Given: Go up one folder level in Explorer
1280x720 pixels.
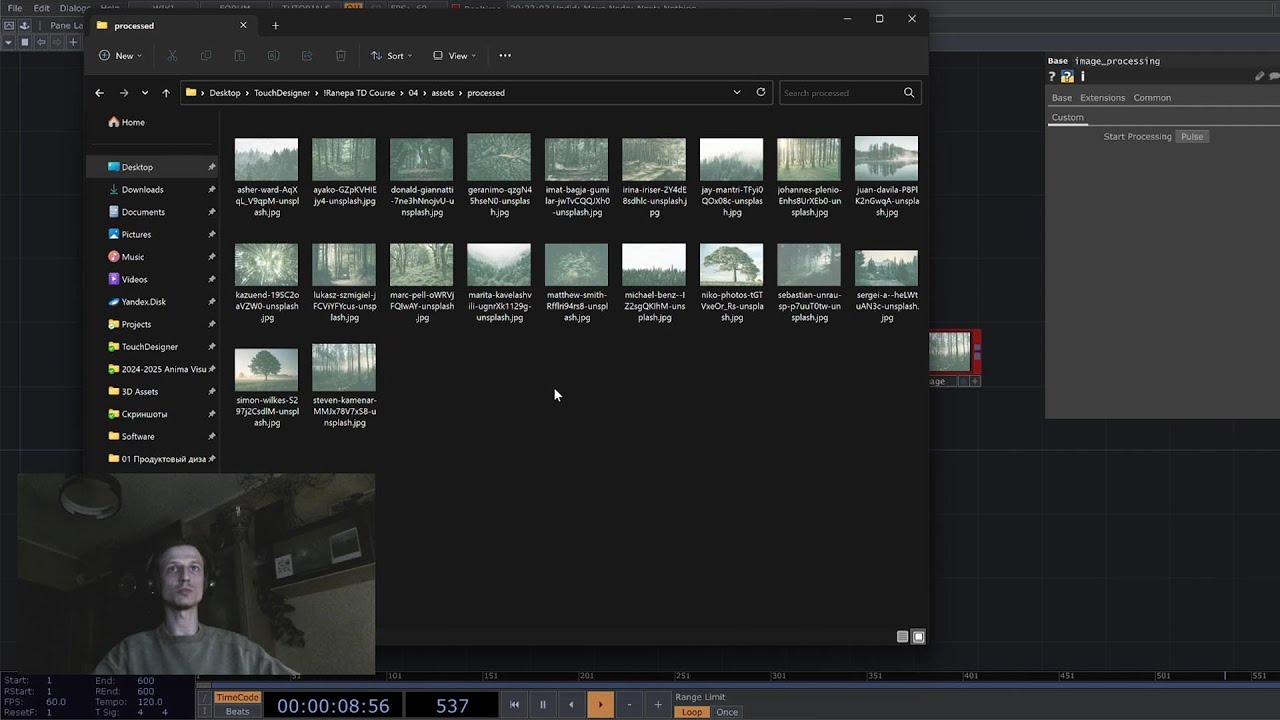Looking at the screenshot, I should [x=166, y=93].
